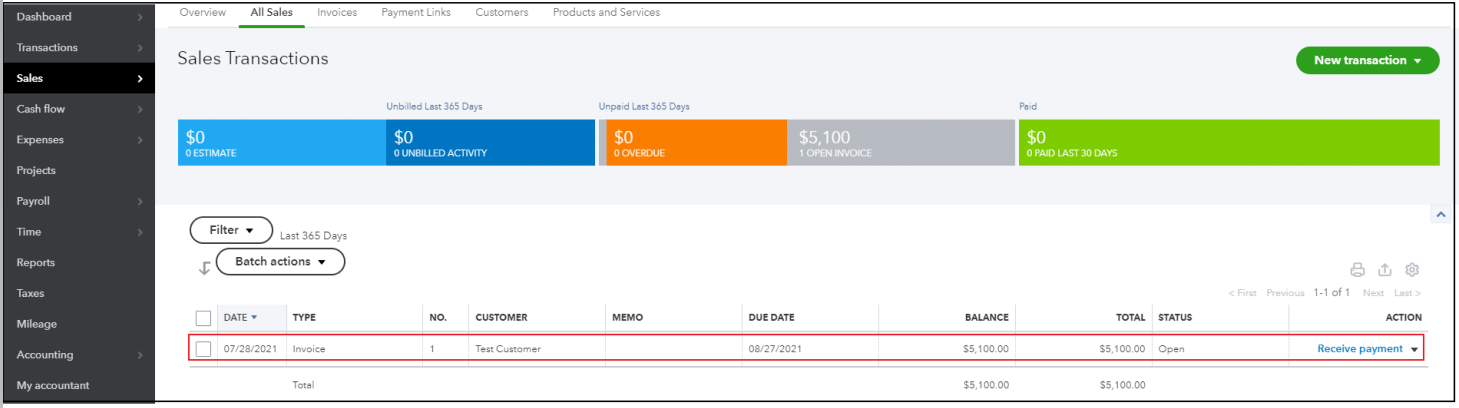Screen dimensions: 1459x408
Task: Click the $5,100 Open Invoice tile
Action: click(901, 142)
